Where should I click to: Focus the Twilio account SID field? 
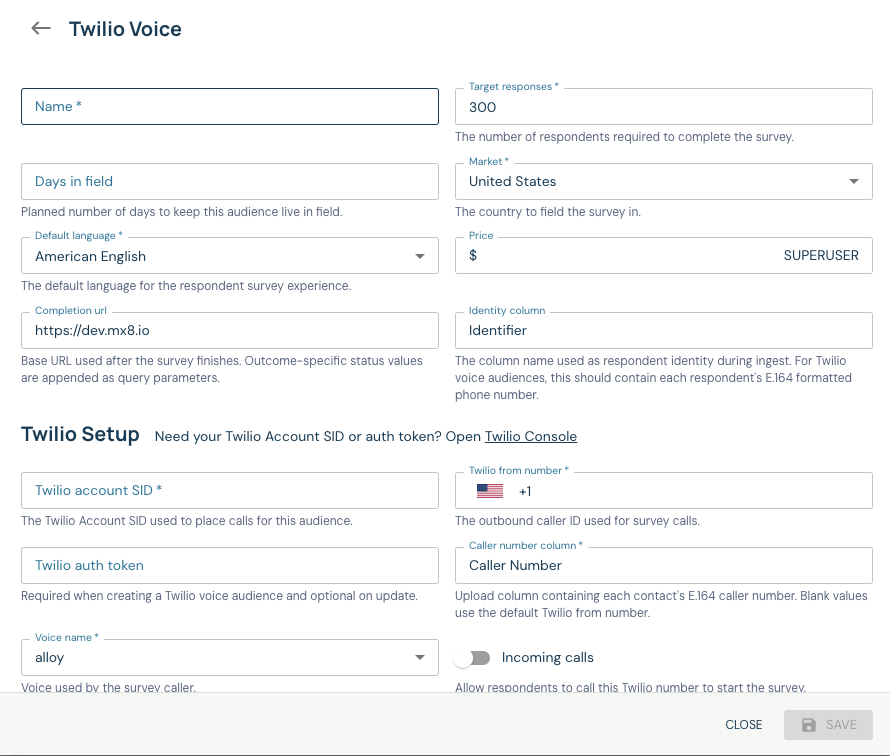pos(230,490)
